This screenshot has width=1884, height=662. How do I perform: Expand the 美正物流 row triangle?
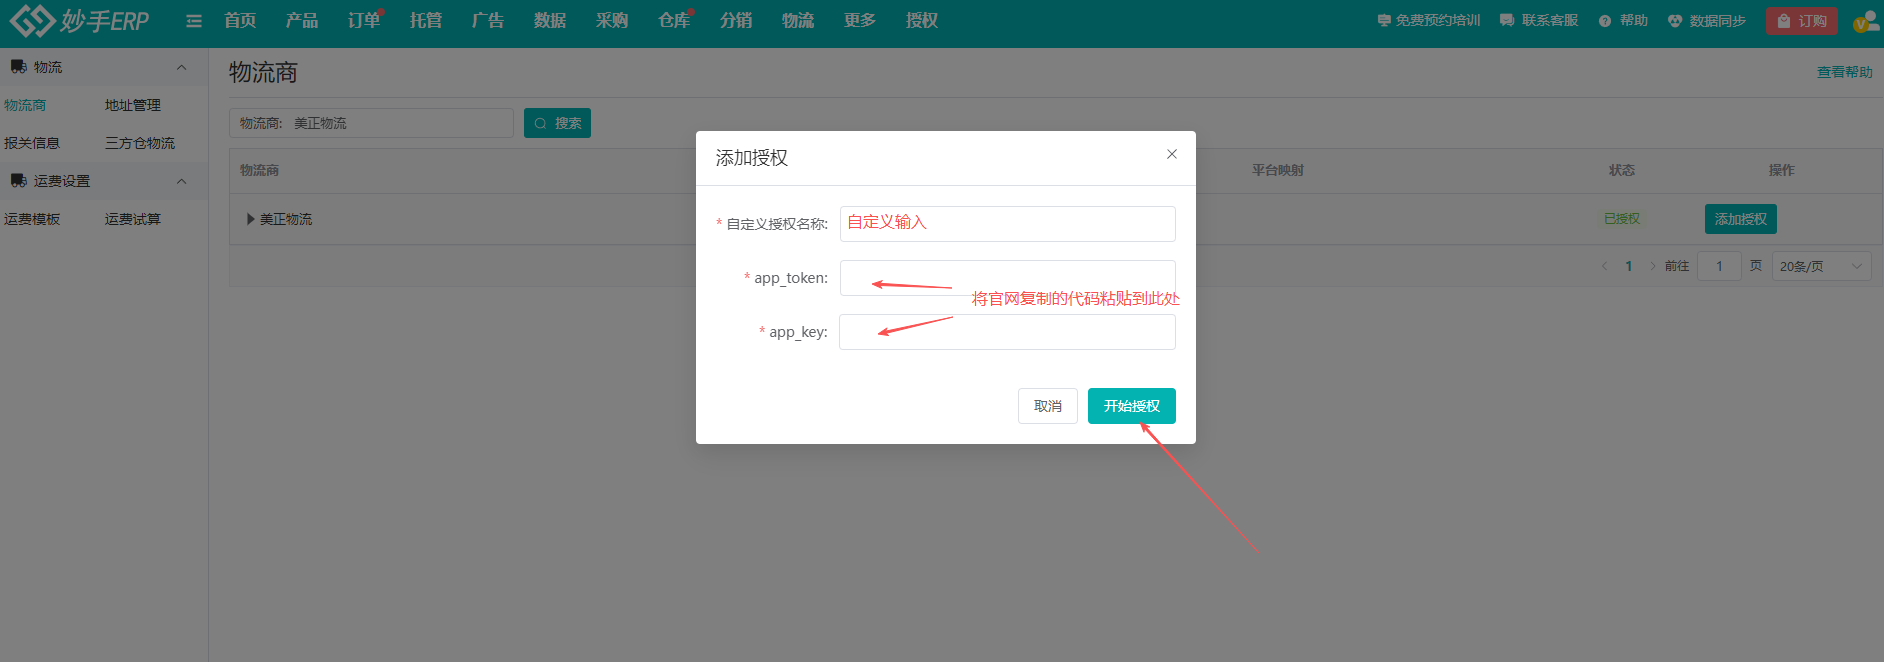point(251,219)
